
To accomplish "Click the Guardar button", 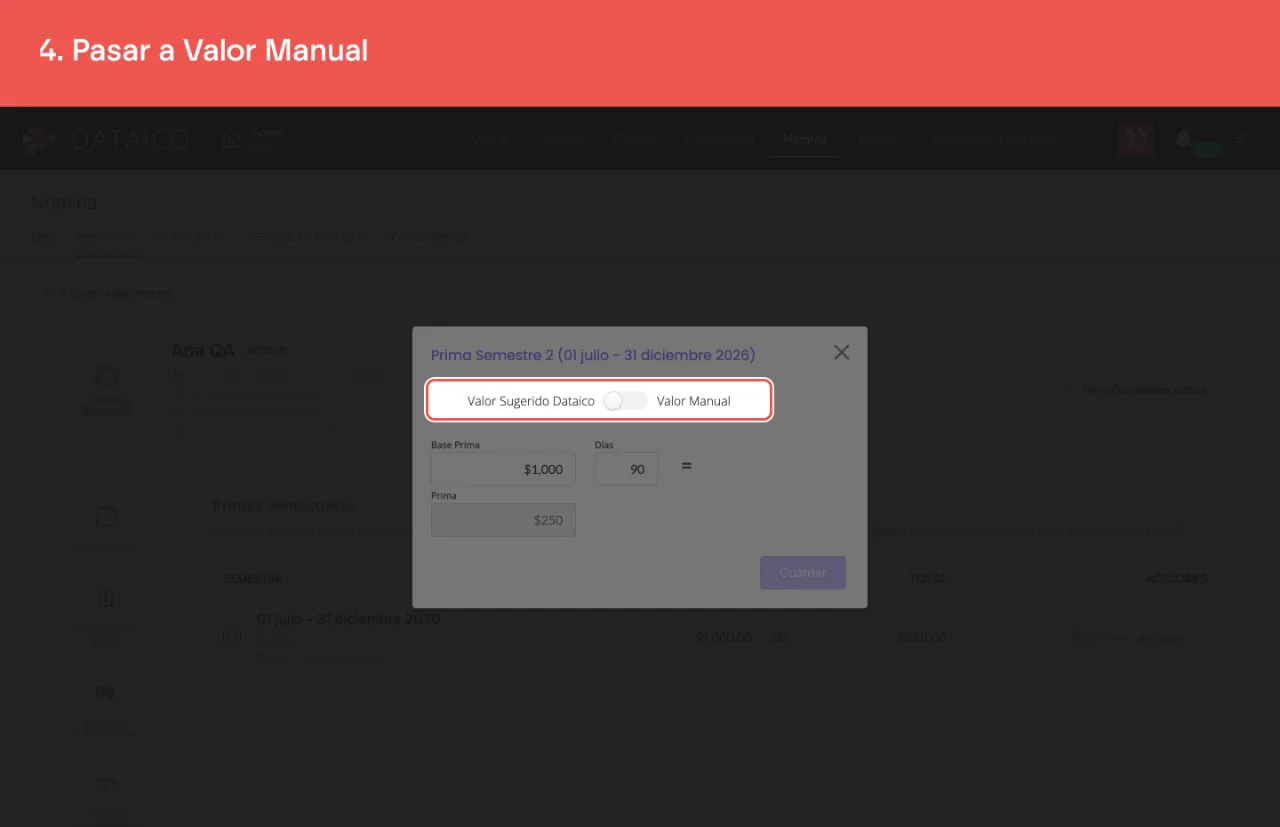I will (803, 573).
